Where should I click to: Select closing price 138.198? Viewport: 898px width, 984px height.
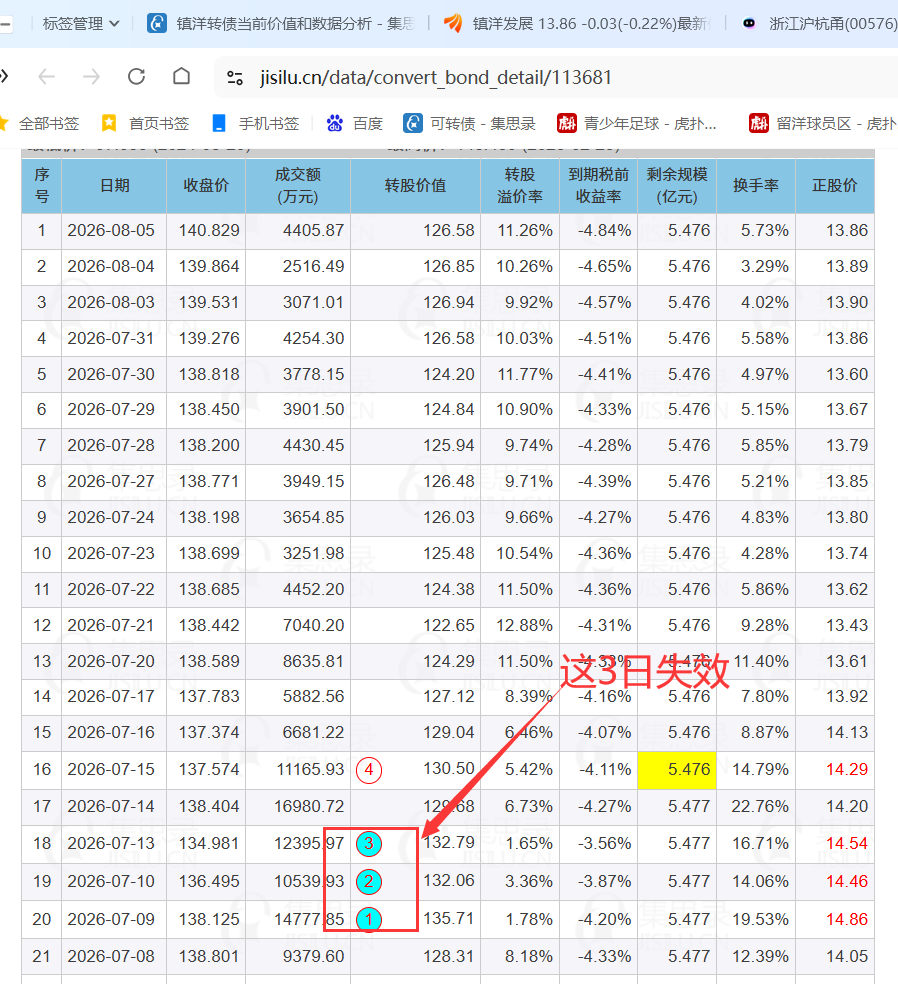pos(209,517)
